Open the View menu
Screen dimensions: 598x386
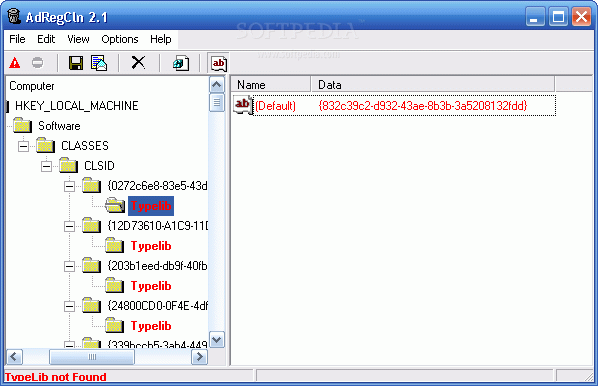[x=78, y=39]
